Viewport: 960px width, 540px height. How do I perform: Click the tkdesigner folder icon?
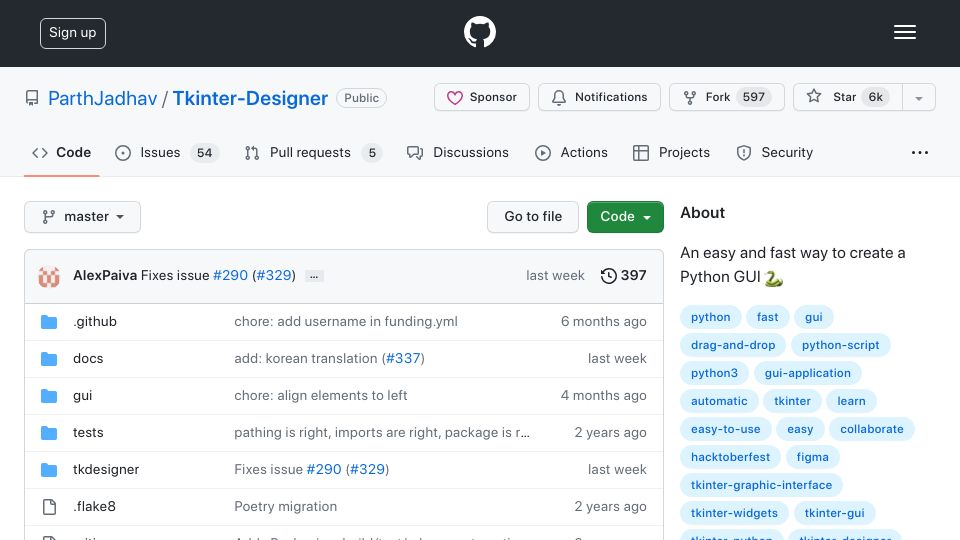click(49, 470)
